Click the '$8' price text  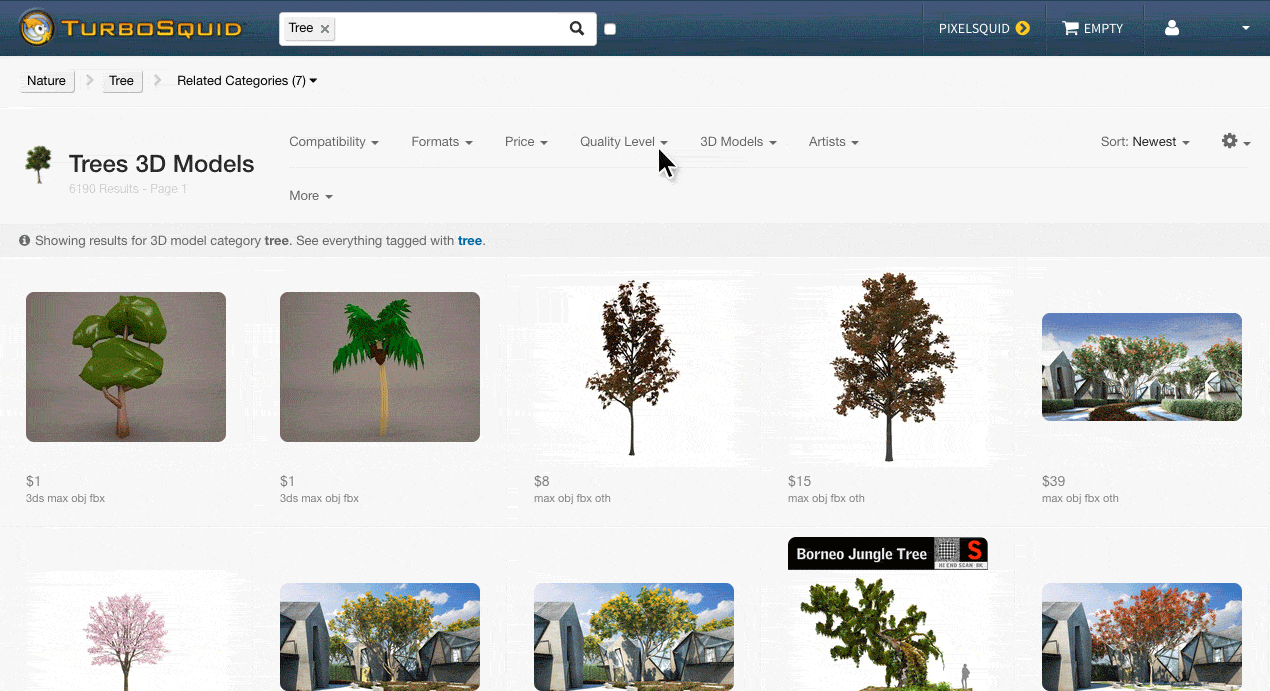pyautogui.click(x=541, y=482)
